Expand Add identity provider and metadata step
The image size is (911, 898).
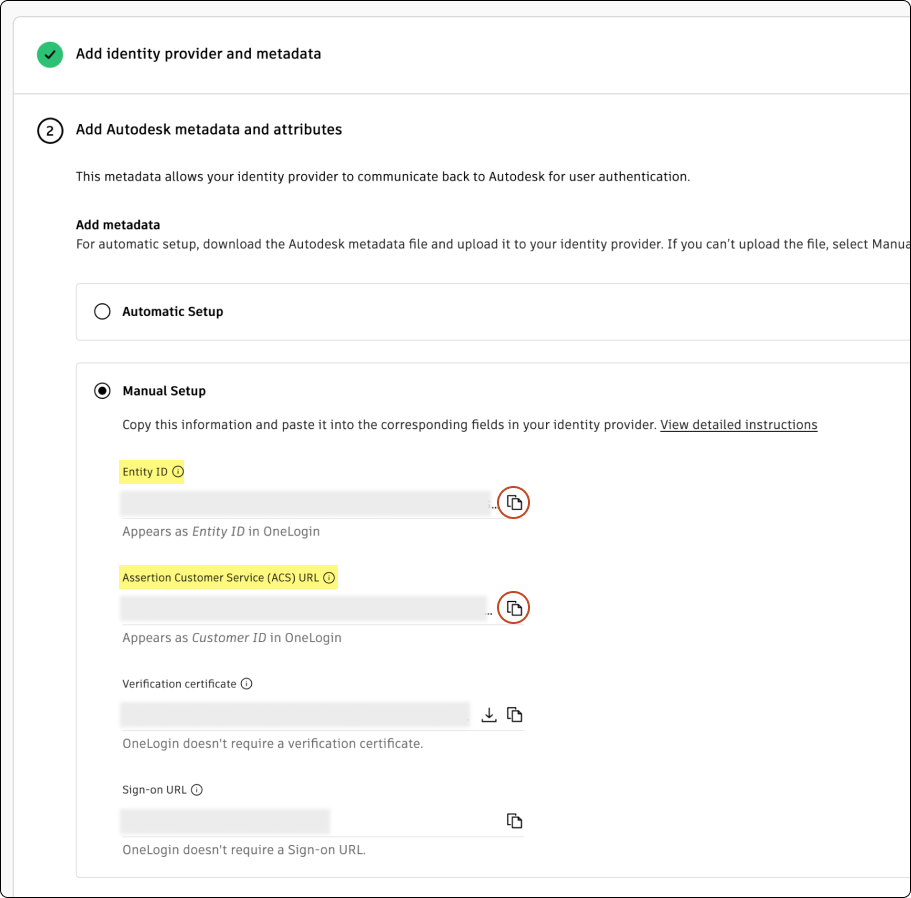(198, 54)
